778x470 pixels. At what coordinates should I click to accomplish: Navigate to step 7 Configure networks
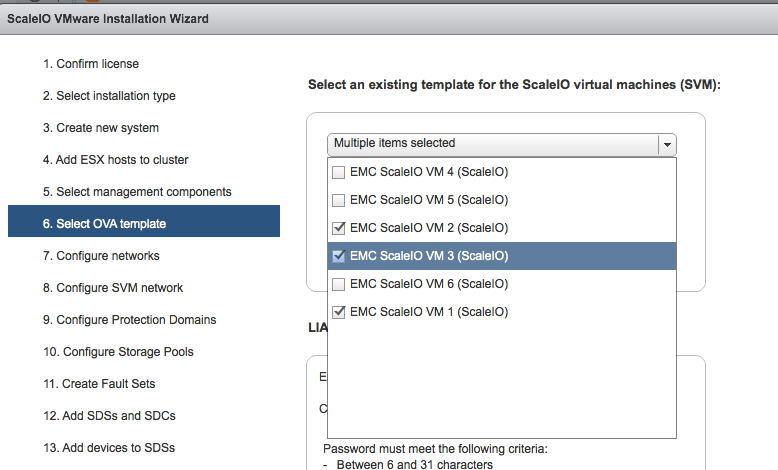101,256
